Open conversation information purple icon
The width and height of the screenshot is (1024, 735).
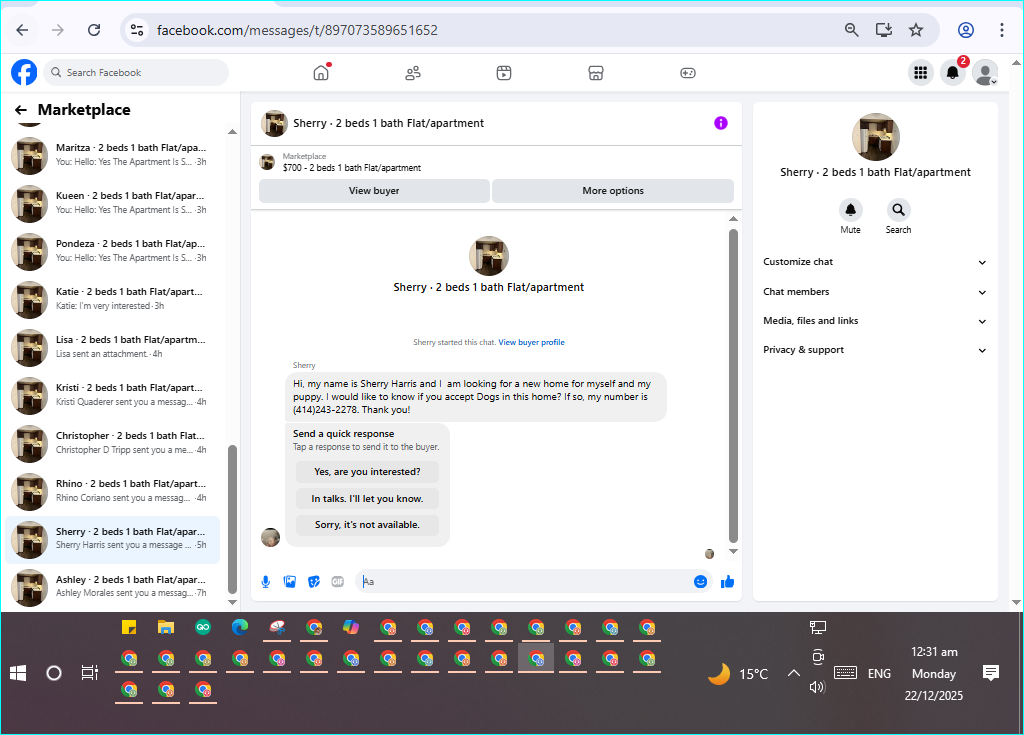(720, 123)
